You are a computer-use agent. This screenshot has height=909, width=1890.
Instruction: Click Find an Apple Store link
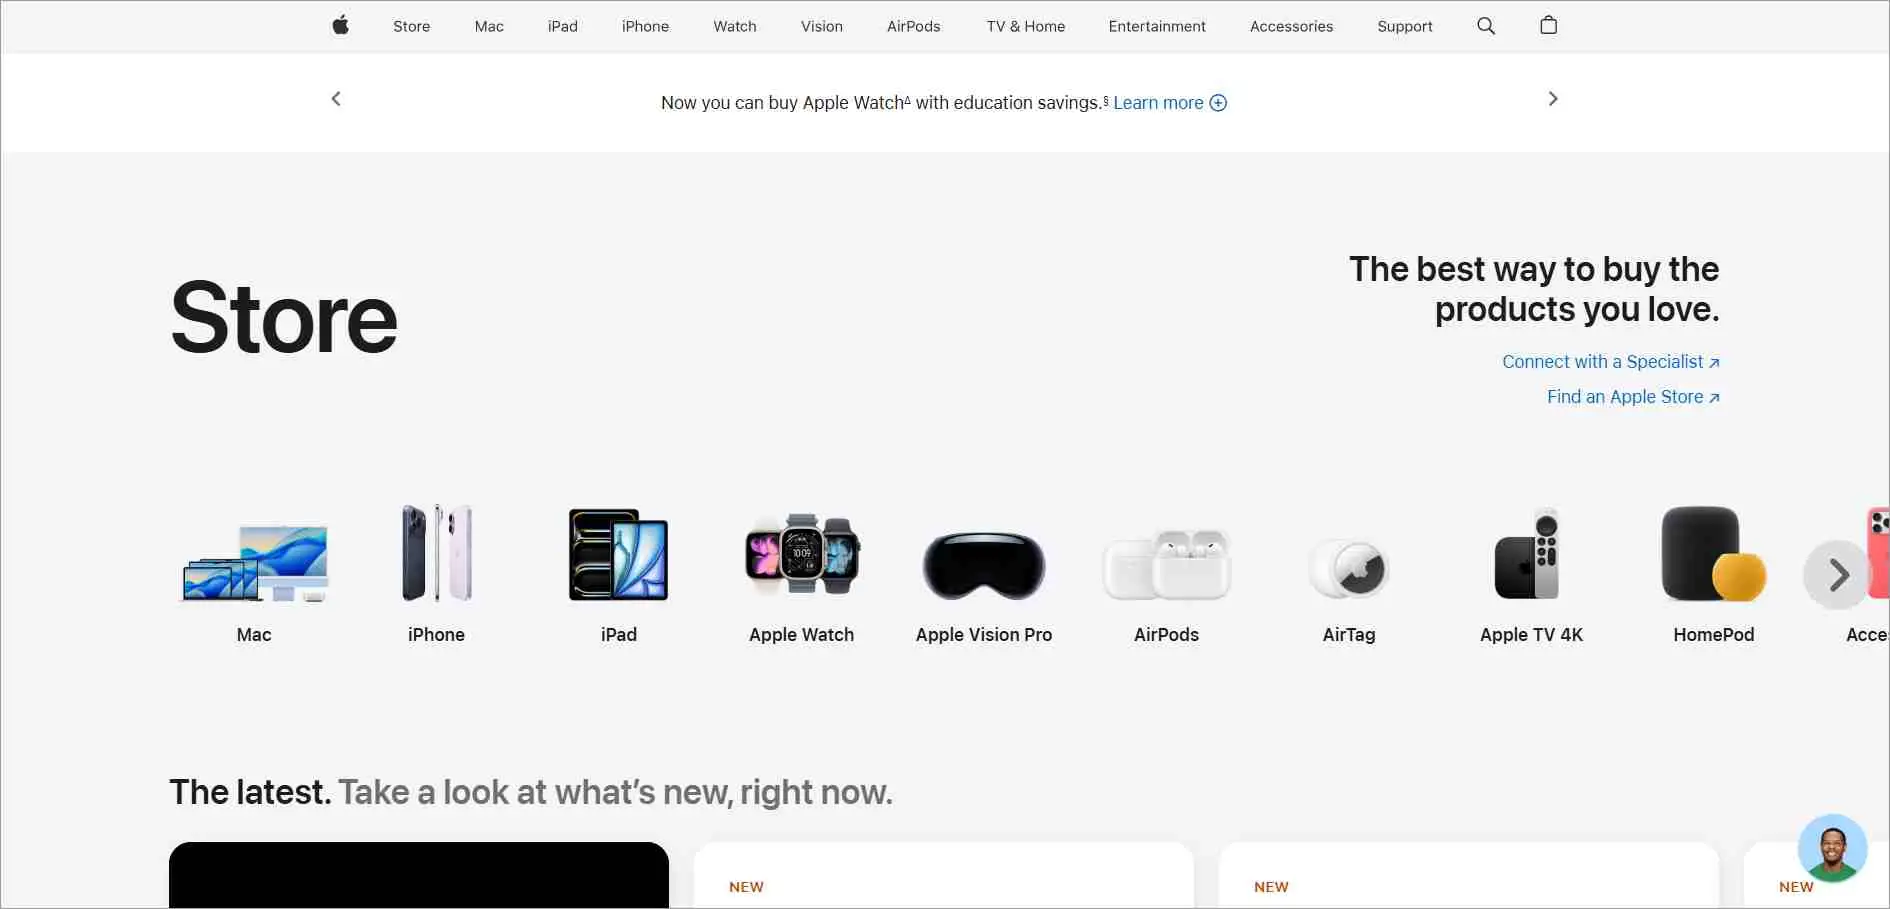1633,397
